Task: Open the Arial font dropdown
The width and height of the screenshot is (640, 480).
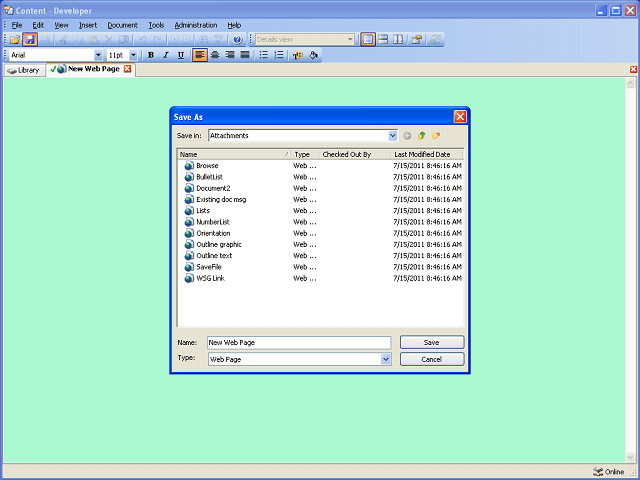Action: tap(98, 55)
